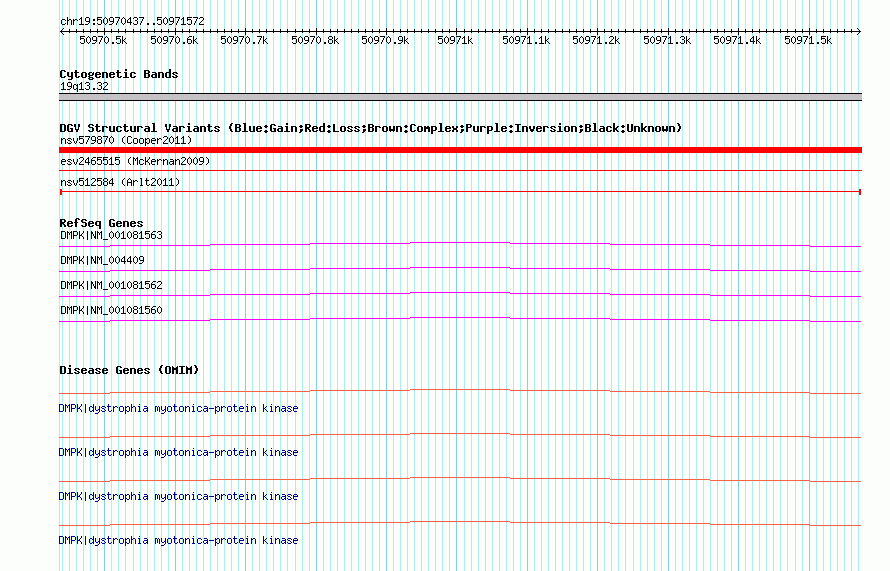Click the red nsv512584 variant line
Viewport: 890px width, 571px height.
click(x=460, y=192)
